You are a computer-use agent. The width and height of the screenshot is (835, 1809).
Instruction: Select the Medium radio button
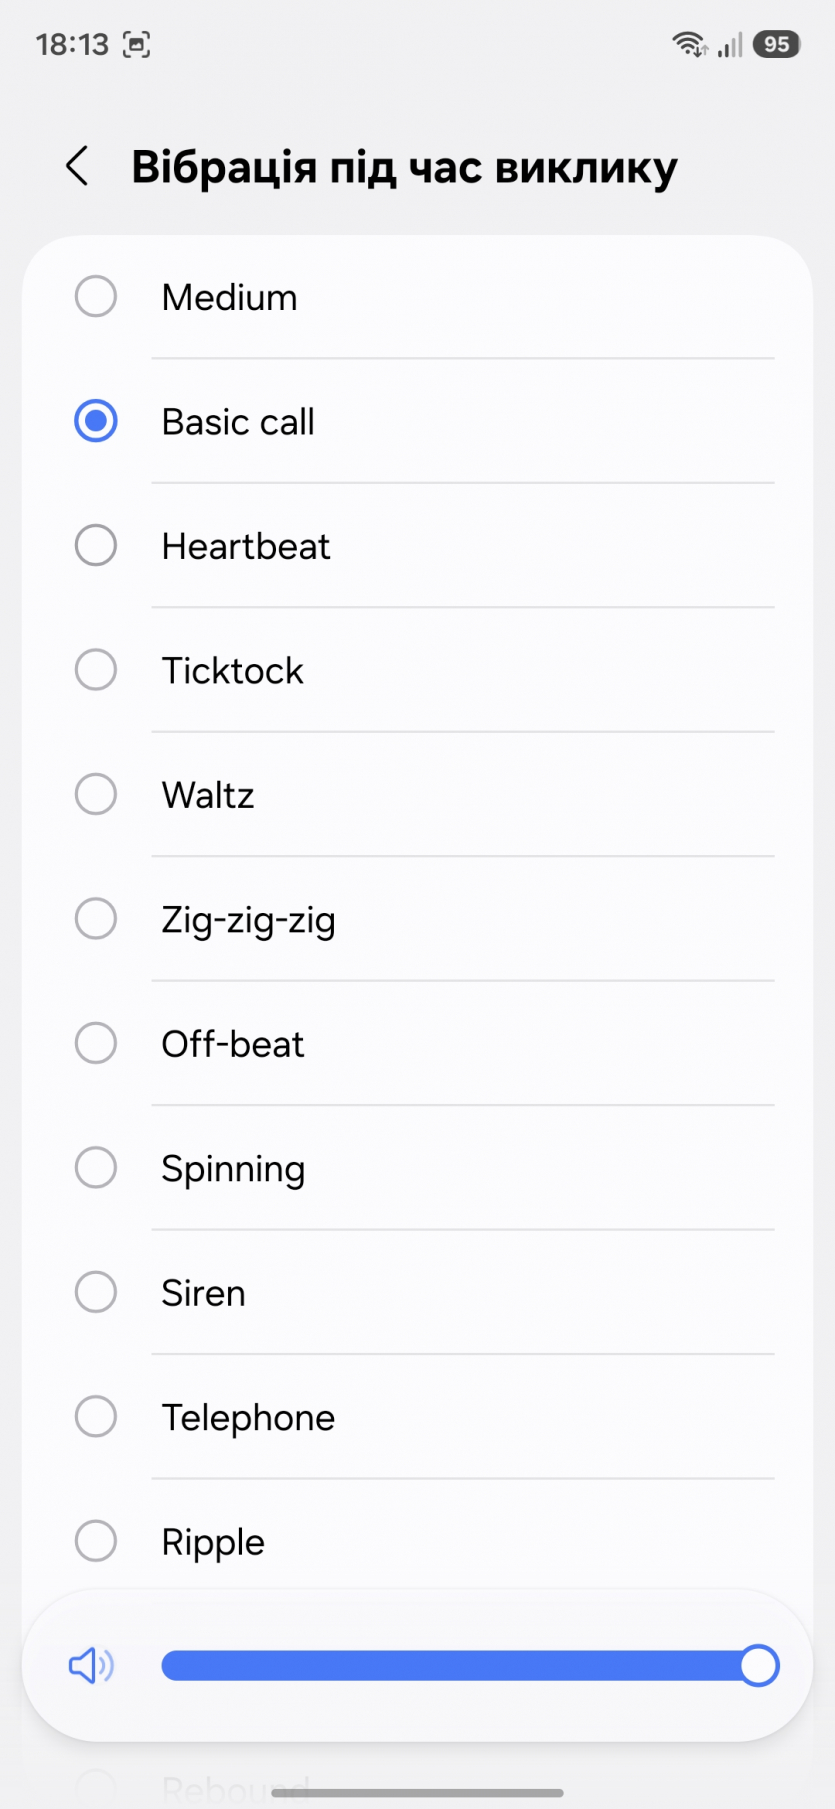[96, 297]
